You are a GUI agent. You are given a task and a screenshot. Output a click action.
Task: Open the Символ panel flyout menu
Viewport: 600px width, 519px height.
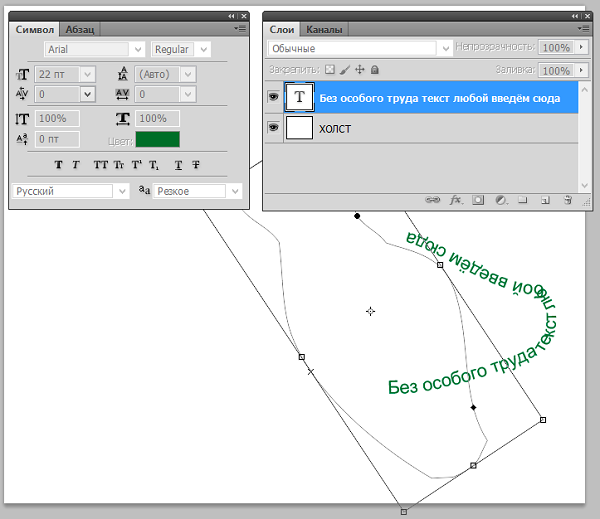coord(240,29)
